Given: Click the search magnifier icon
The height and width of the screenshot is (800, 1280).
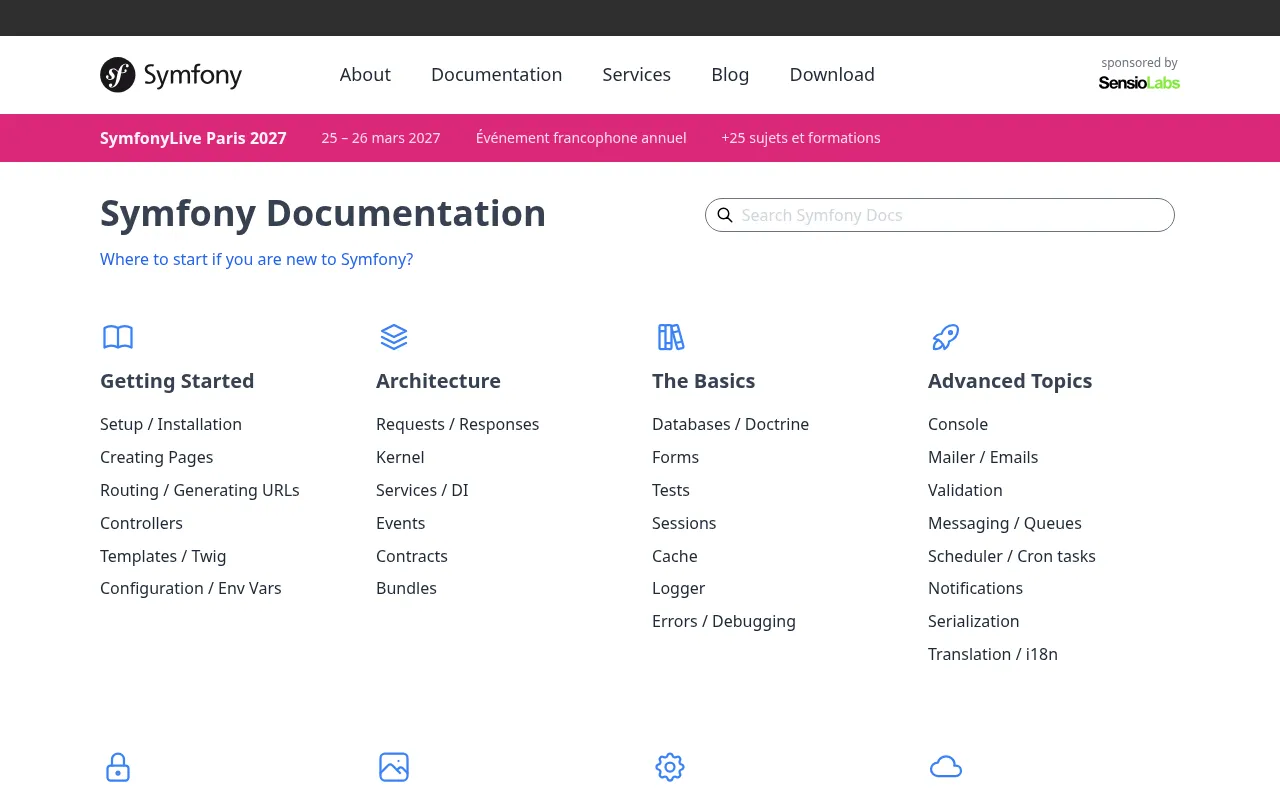Looking at the screenshot, I should pyautogui.click(x=725, y=215).
